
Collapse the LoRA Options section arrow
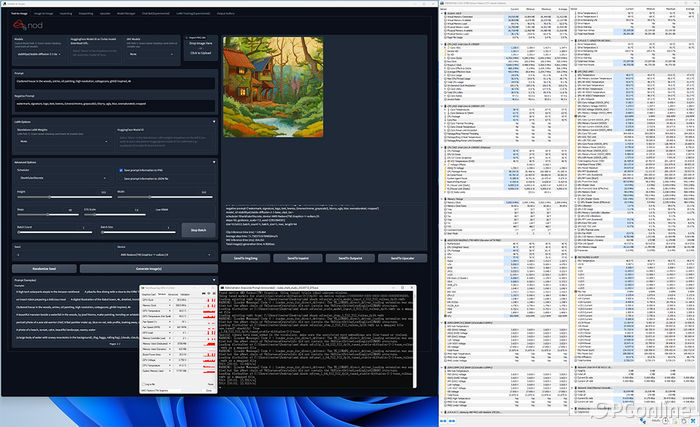216,122
